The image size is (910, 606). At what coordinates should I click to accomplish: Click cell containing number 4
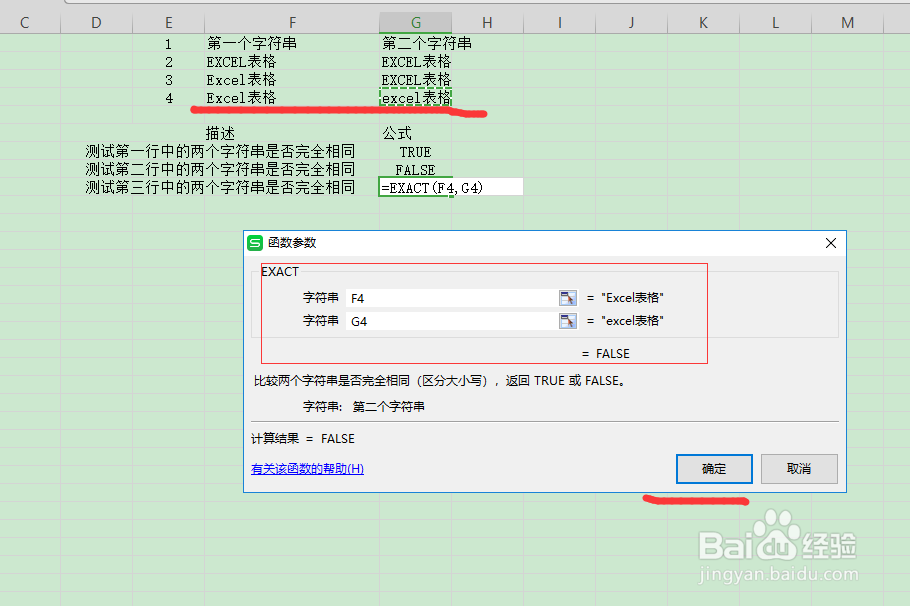[x=168, y=98]
